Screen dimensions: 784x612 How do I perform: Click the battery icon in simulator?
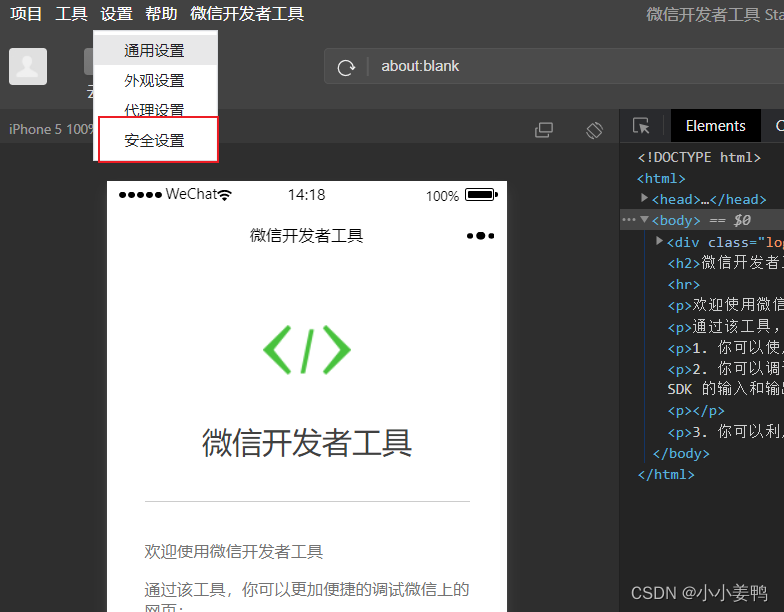[x=482, y=194]
